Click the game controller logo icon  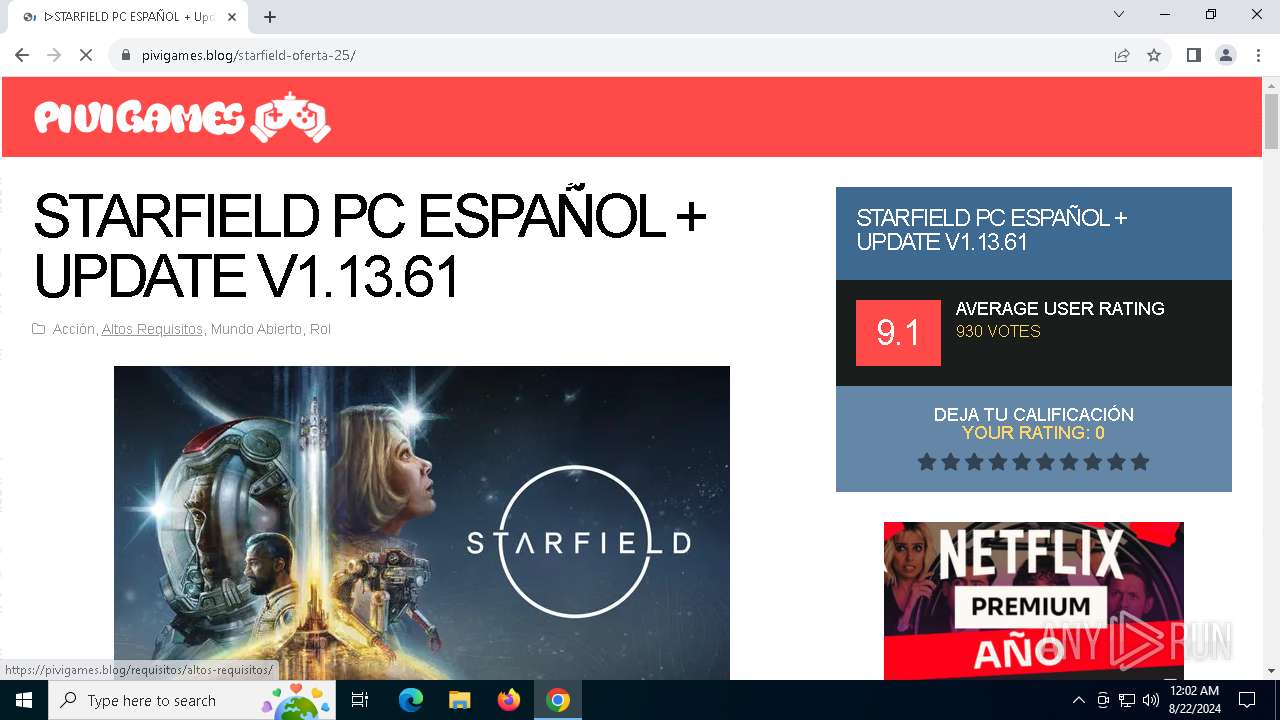click(290, 117)
